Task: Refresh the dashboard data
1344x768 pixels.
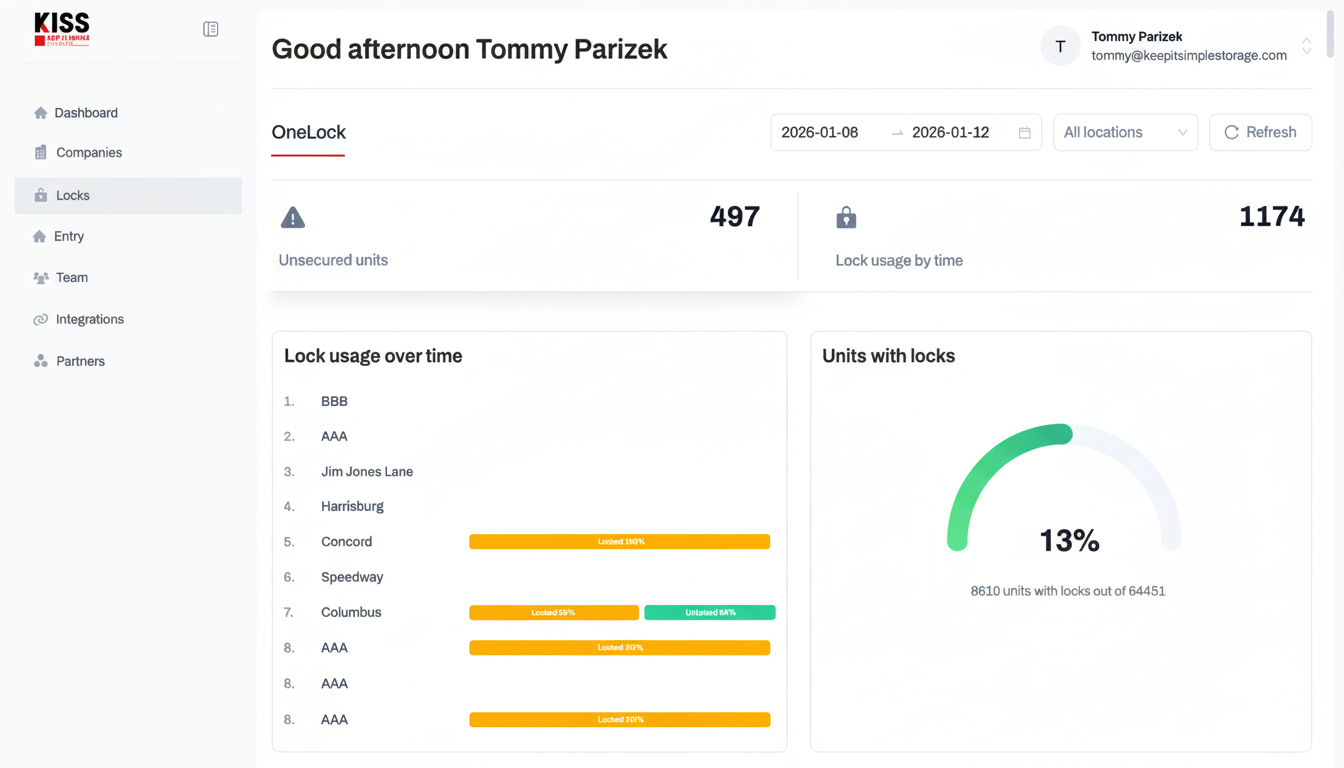Action: tap(1260, 132)
